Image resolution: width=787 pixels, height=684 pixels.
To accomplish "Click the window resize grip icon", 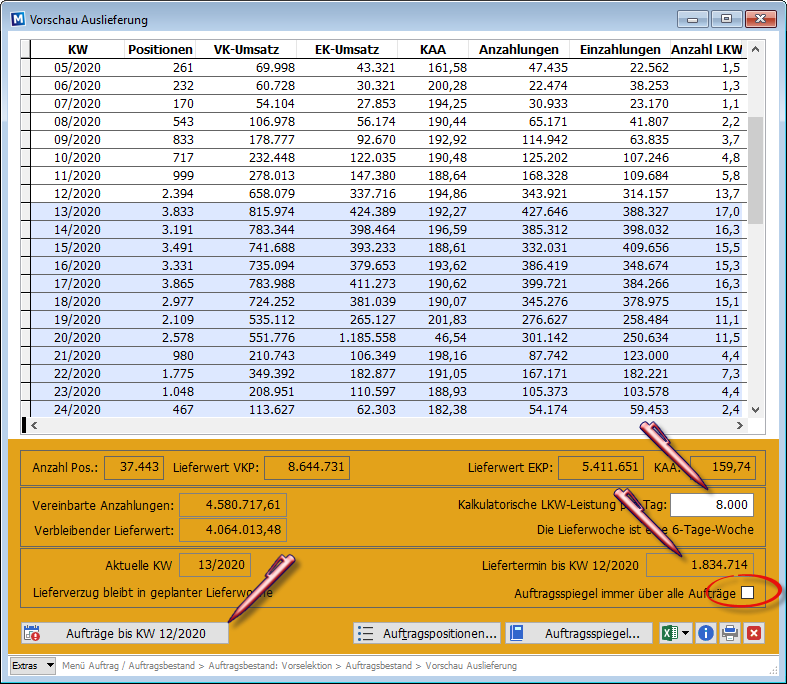I will coord(773,670).
